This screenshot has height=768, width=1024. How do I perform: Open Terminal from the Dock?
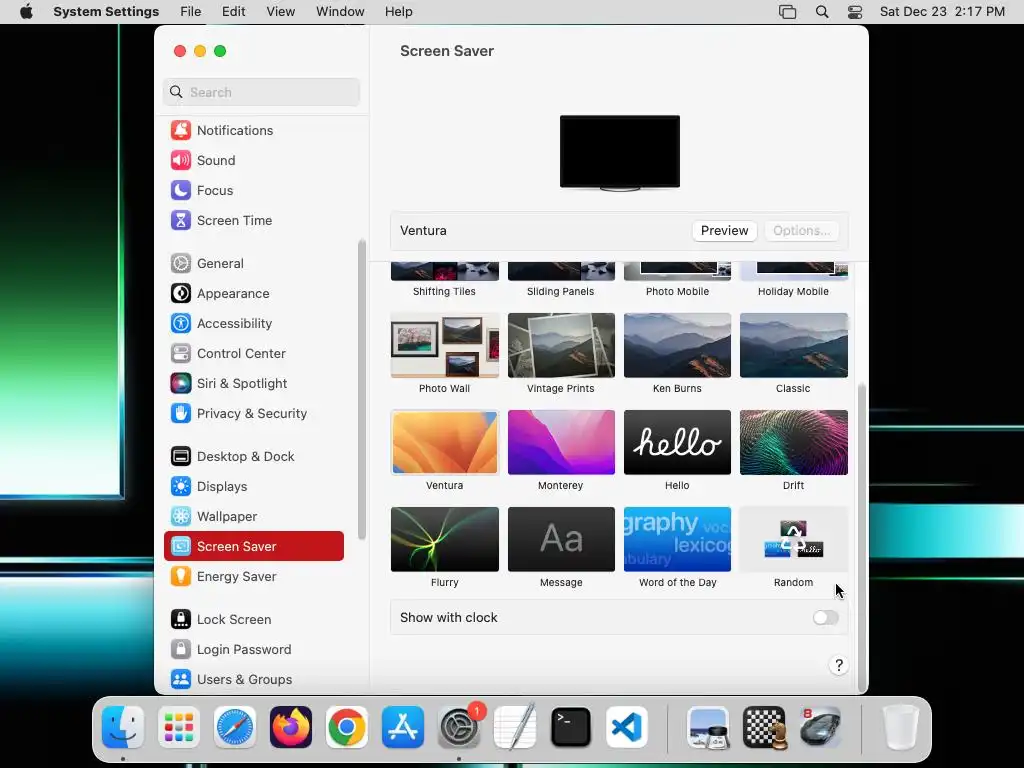[571, 727]
